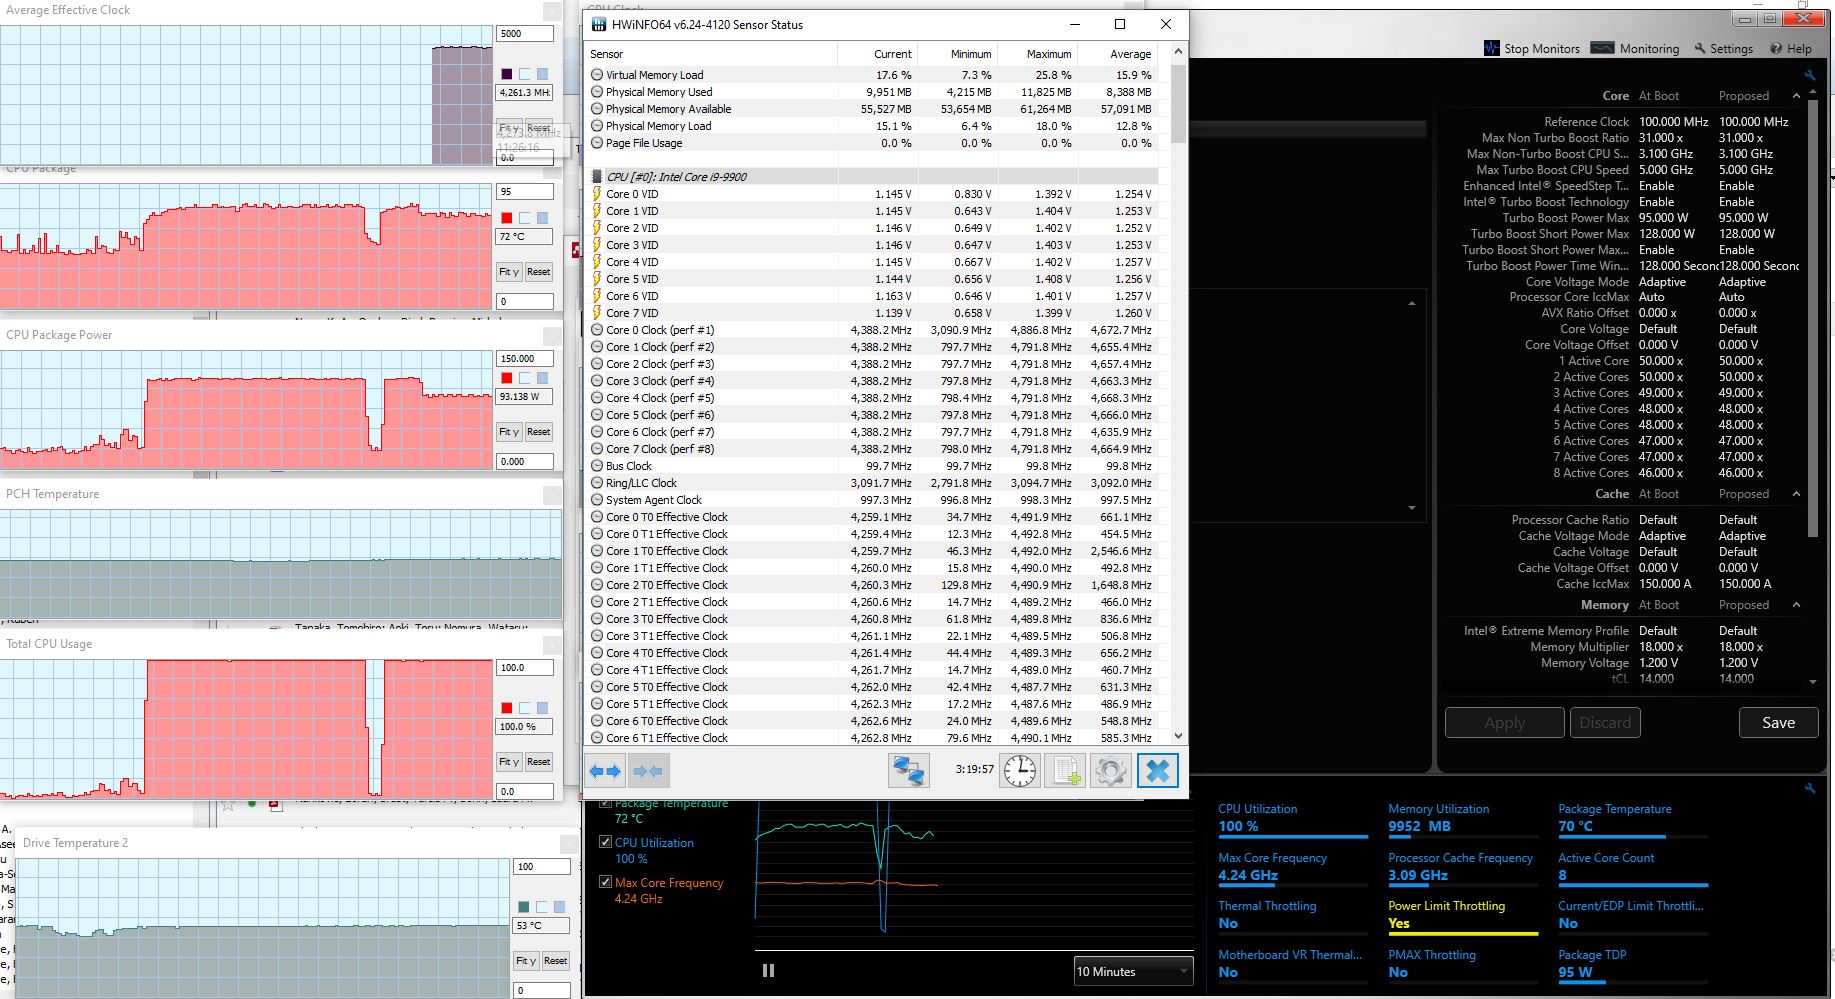Select the Core 0 VID voltage icon
Screen dimensions: 1835x999
coord(597,194)
